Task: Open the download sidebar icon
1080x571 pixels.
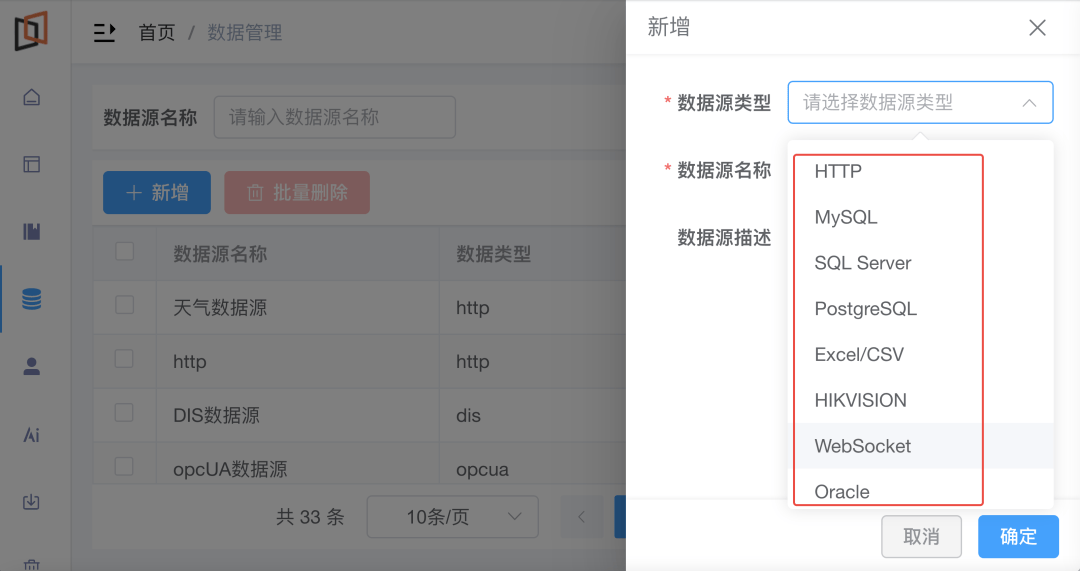Action: coord(32,502)
